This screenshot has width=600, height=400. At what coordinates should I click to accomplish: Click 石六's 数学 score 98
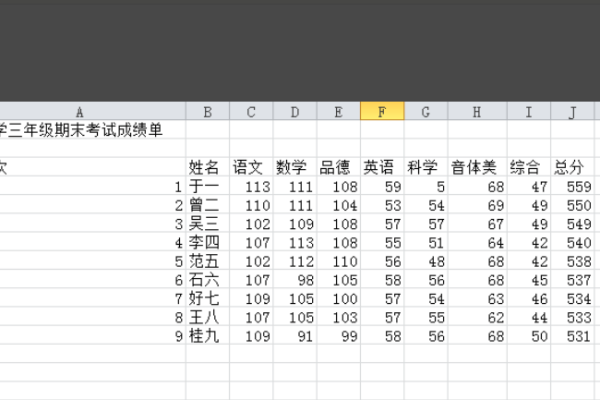295,279
